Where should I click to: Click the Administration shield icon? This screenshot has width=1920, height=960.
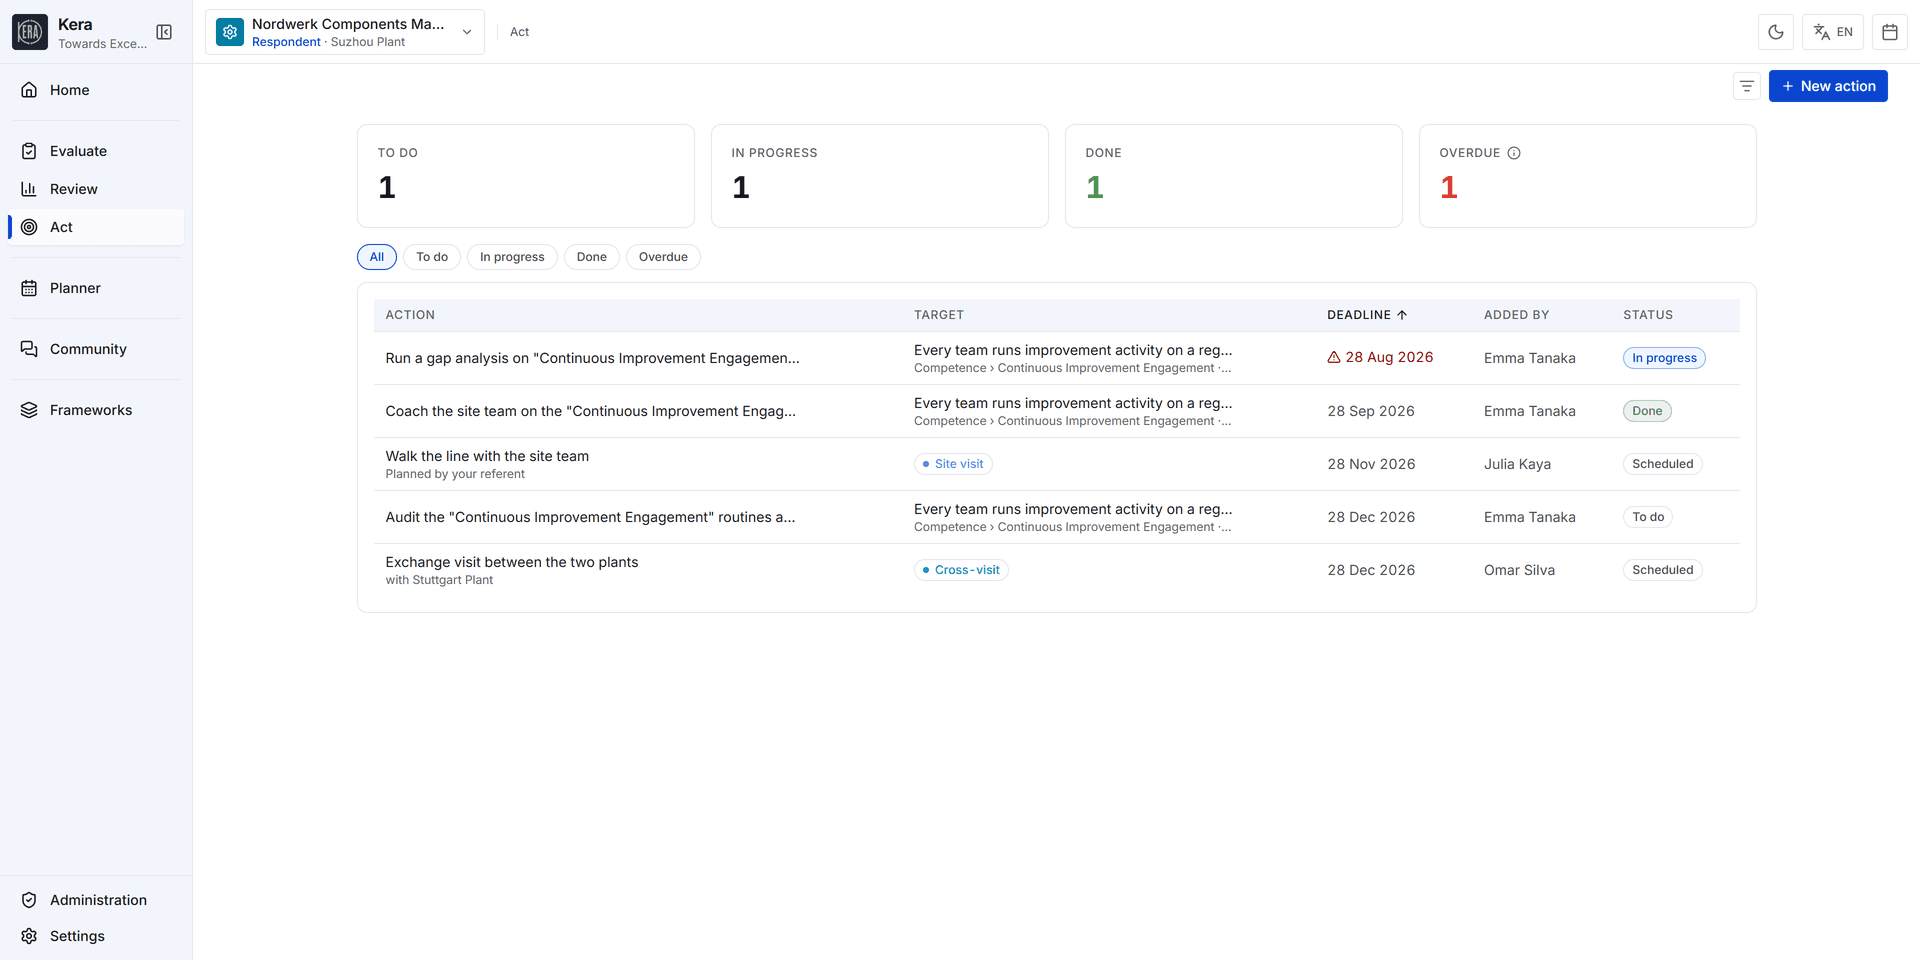29,900
